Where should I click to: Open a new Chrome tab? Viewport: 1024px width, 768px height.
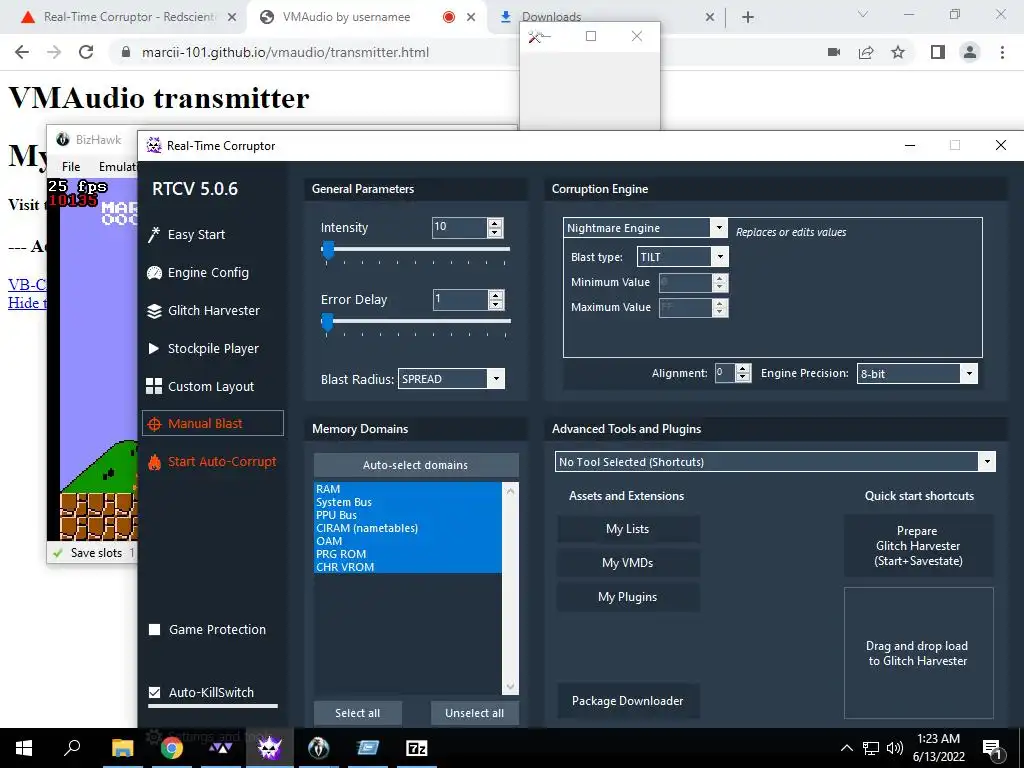(748, 18)
